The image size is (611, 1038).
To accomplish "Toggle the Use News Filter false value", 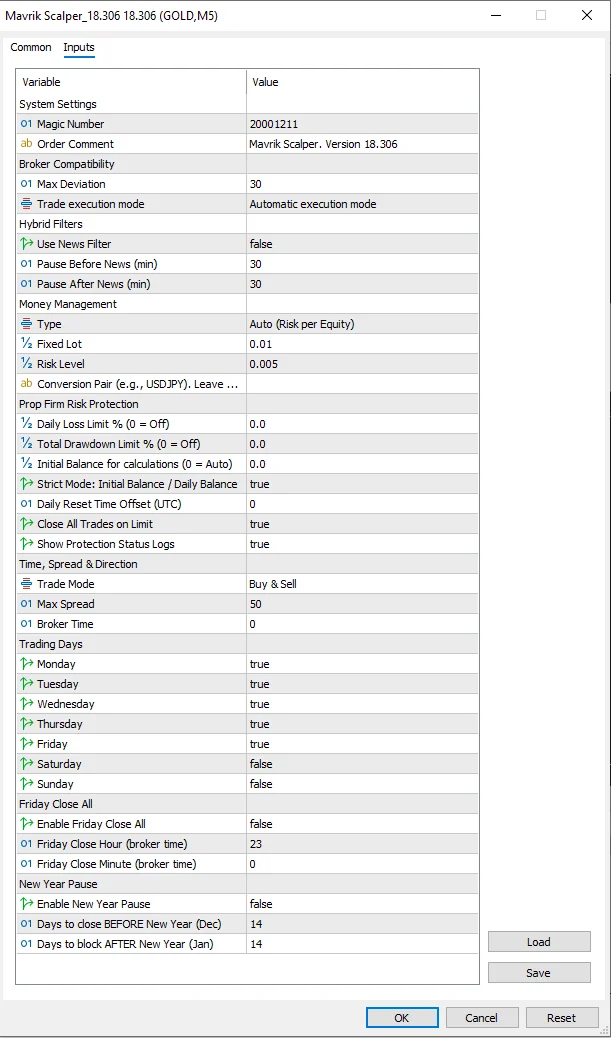I will coord(362,244).
